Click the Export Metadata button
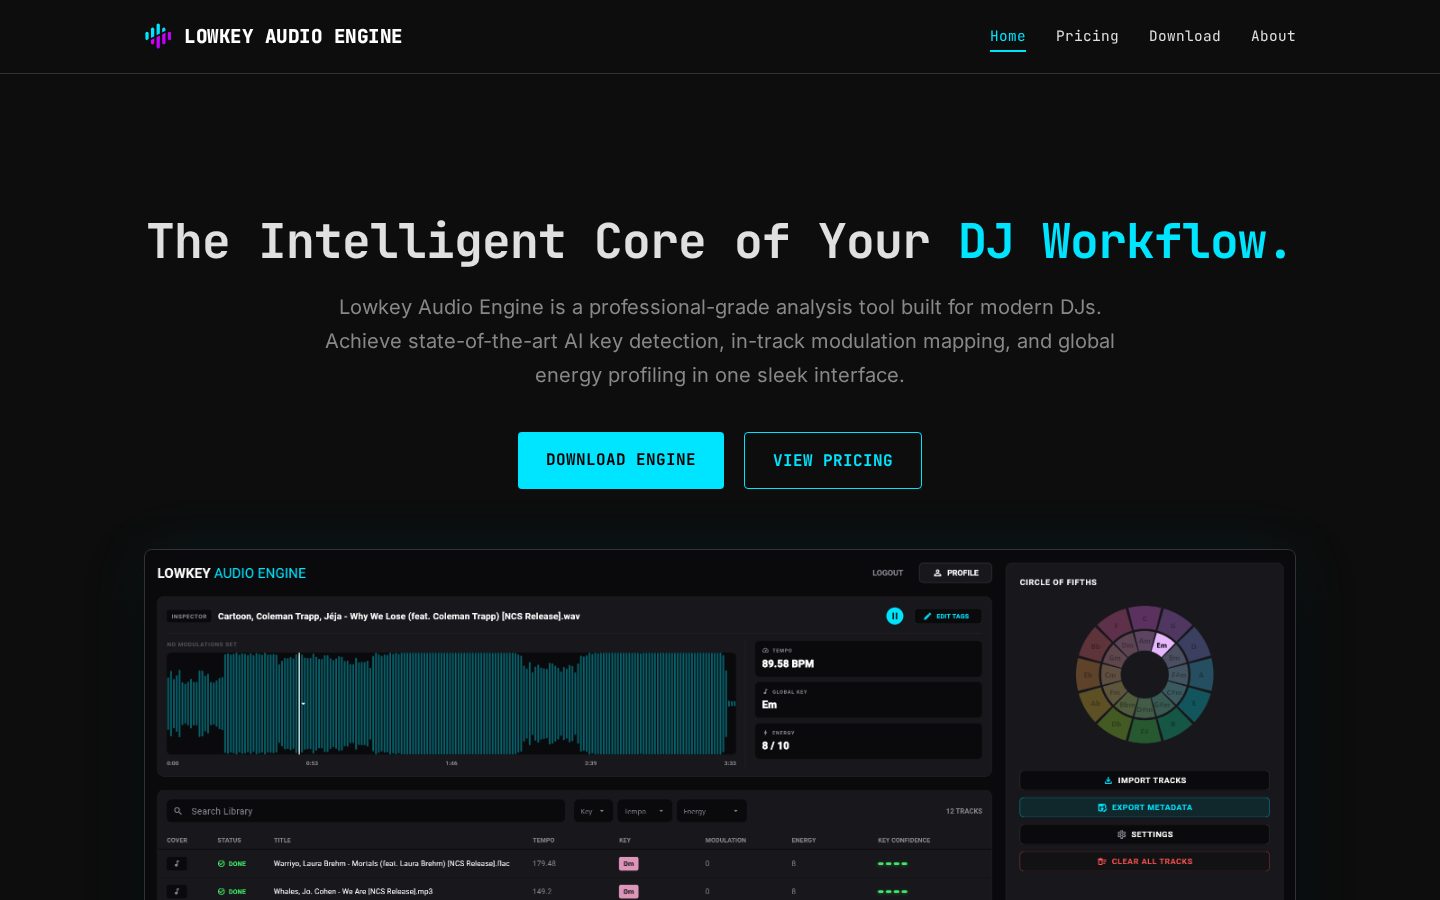 click(x=1144, y=807)
